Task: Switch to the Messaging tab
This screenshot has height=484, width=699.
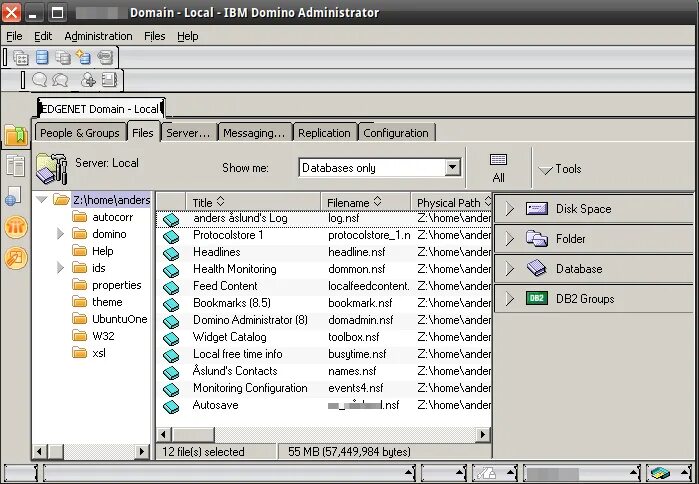Action: (254, 133)
